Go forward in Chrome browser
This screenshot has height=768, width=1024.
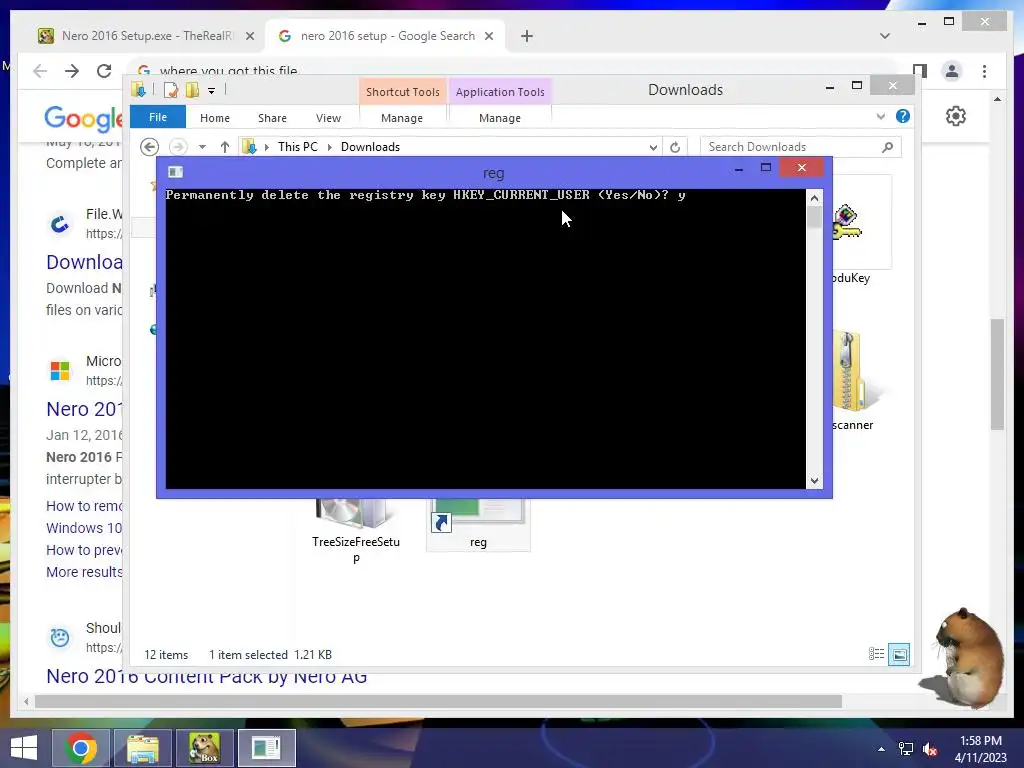tap(72, 71)
